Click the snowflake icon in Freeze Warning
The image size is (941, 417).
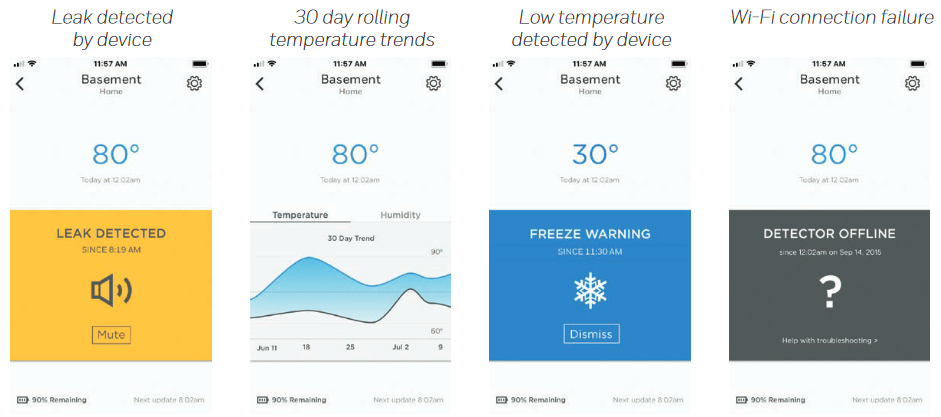pyautogui.click(x=590, y=290)
